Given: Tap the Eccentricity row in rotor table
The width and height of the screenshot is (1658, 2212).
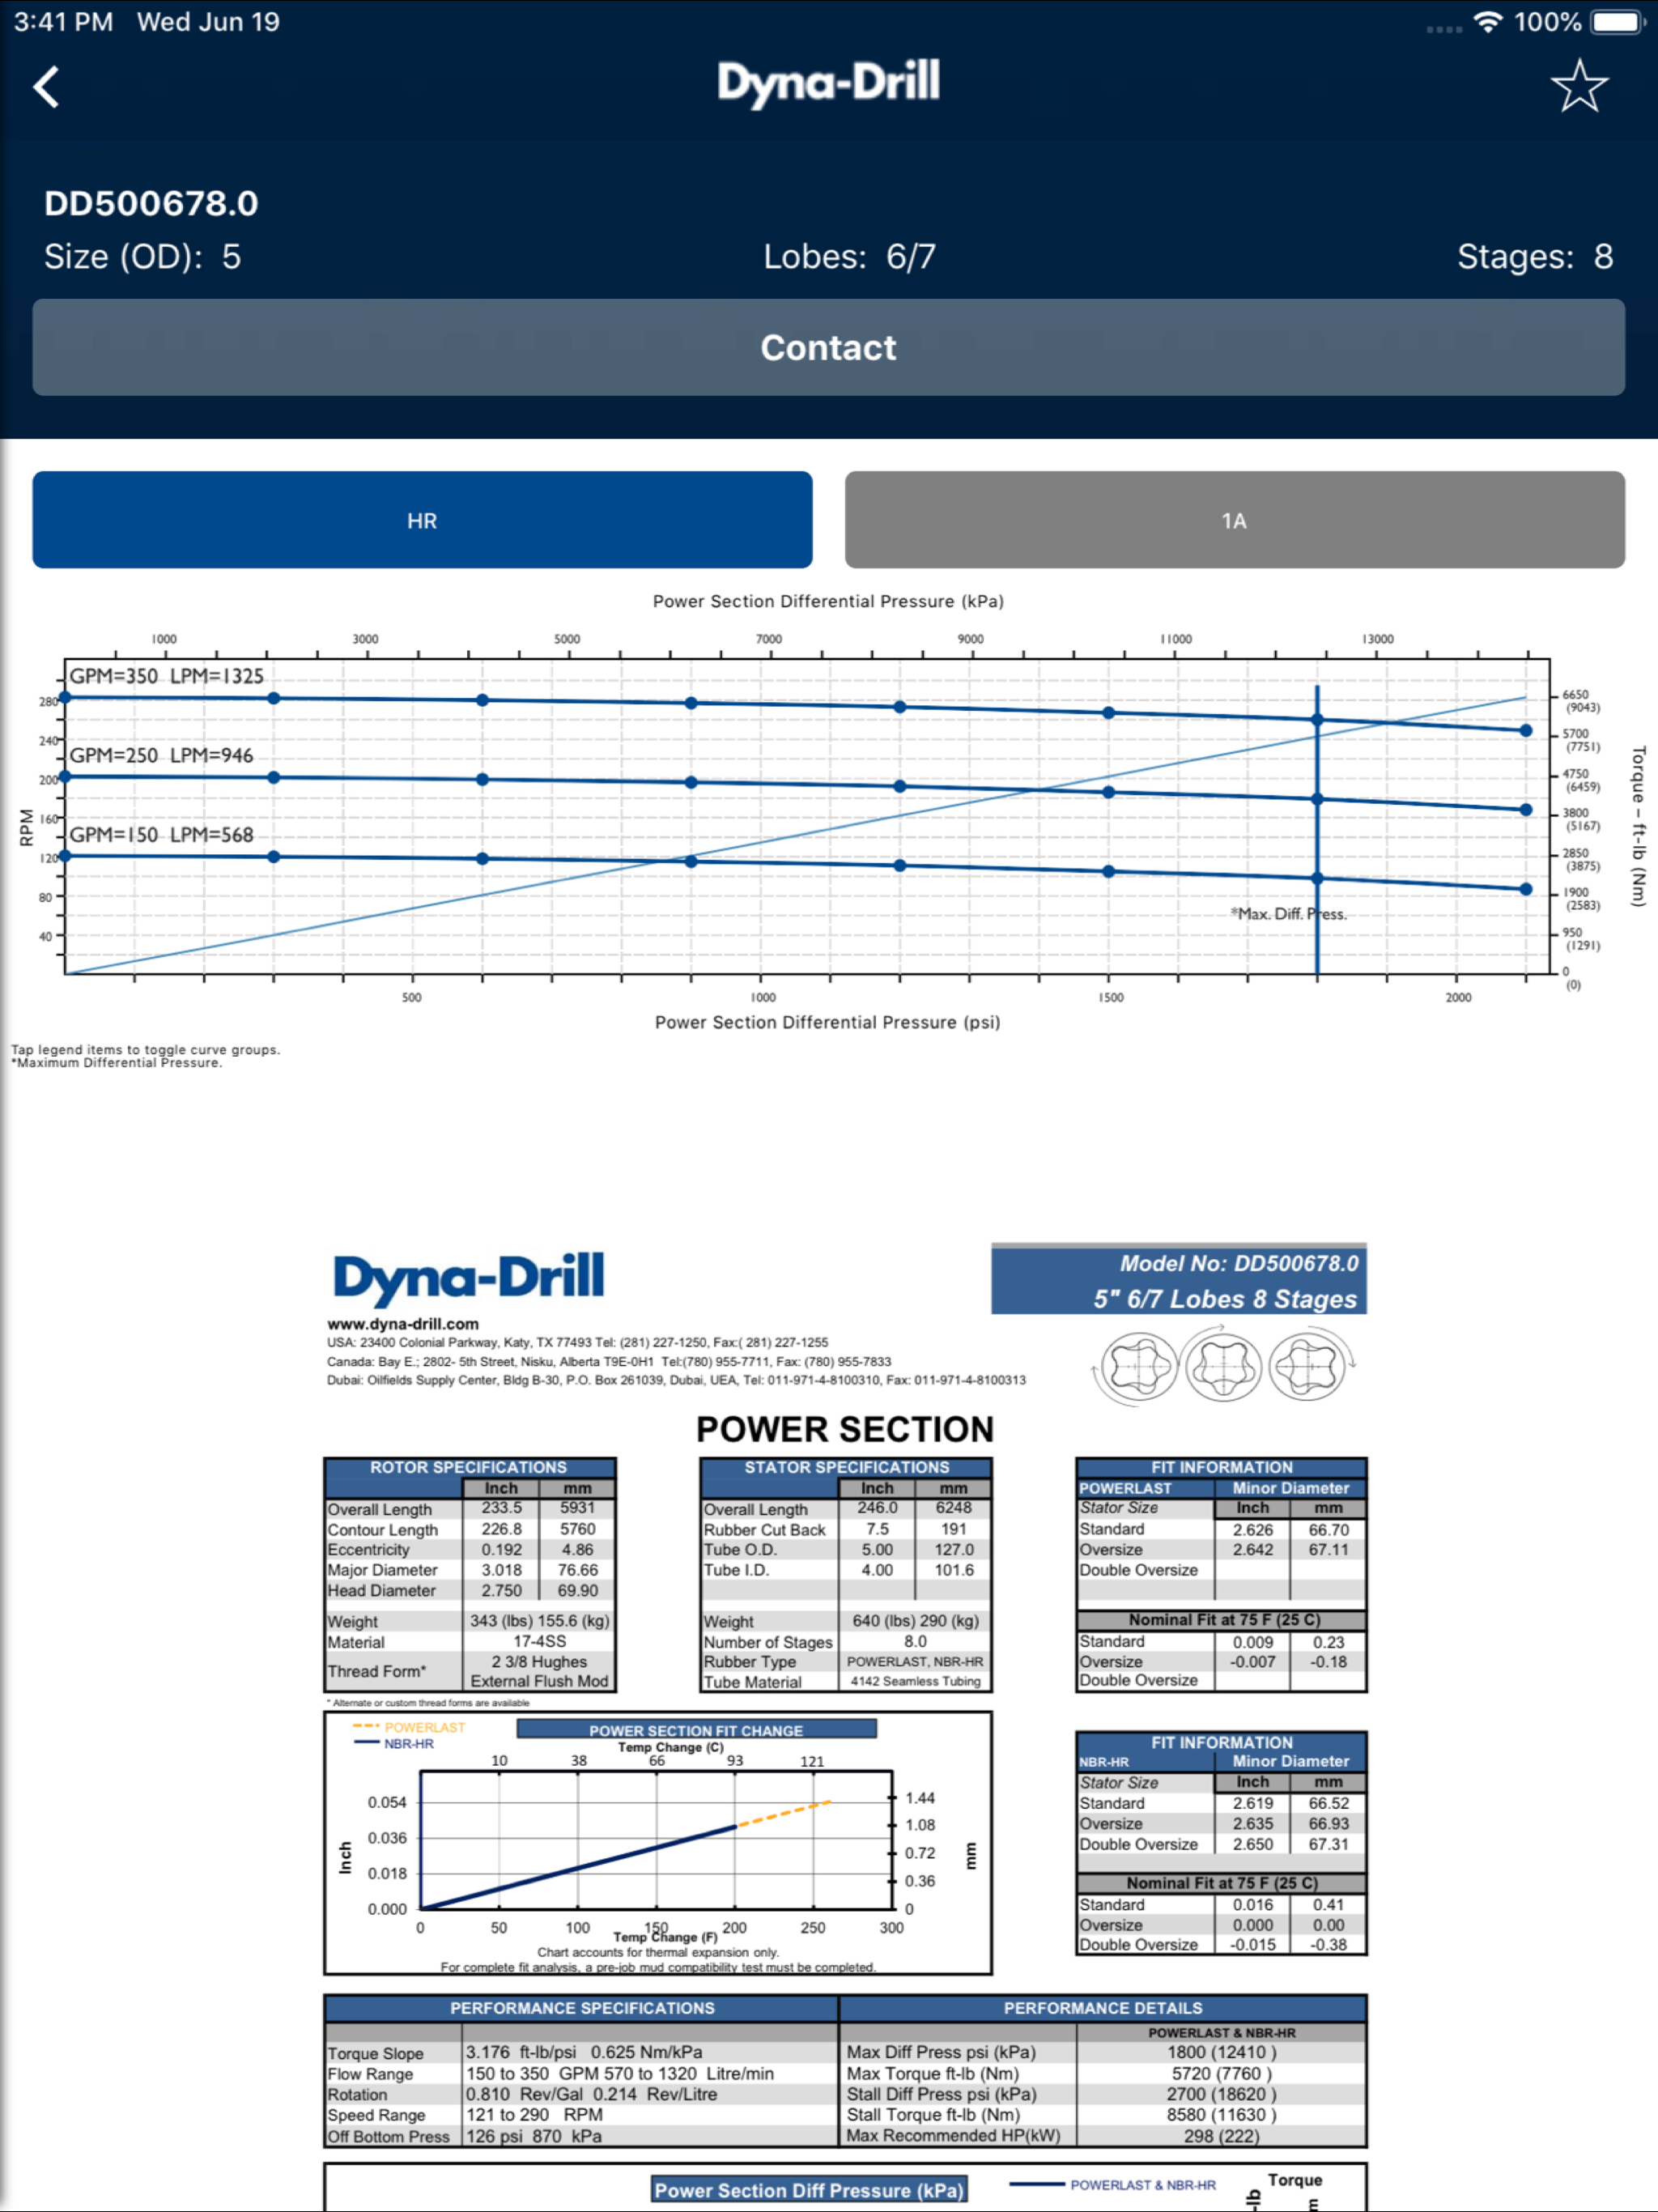Looking at the screenshot, I should (x=469, y=1549).
